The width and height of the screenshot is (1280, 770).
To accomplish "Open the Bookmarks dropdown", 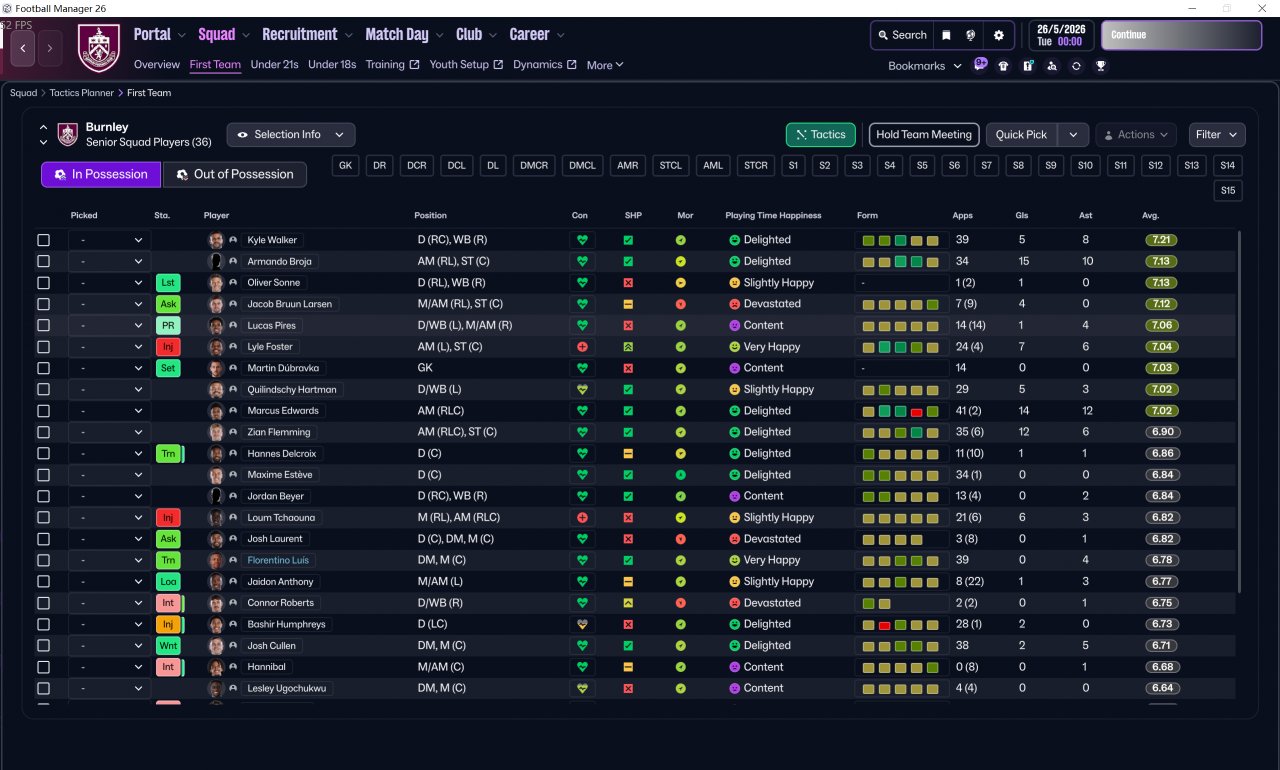I will point(925,66).
